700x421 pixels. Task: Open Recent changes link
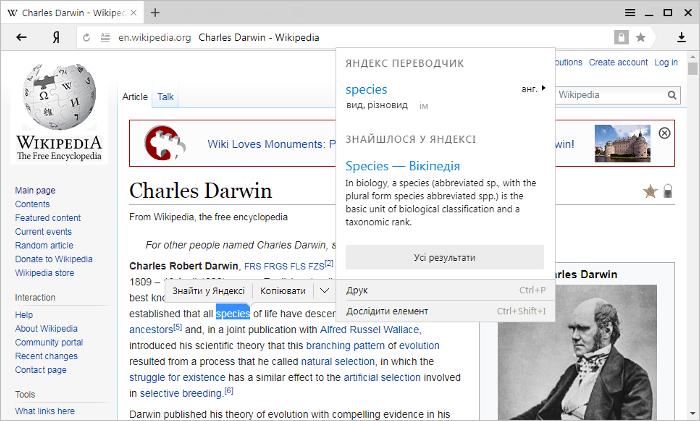46,356
